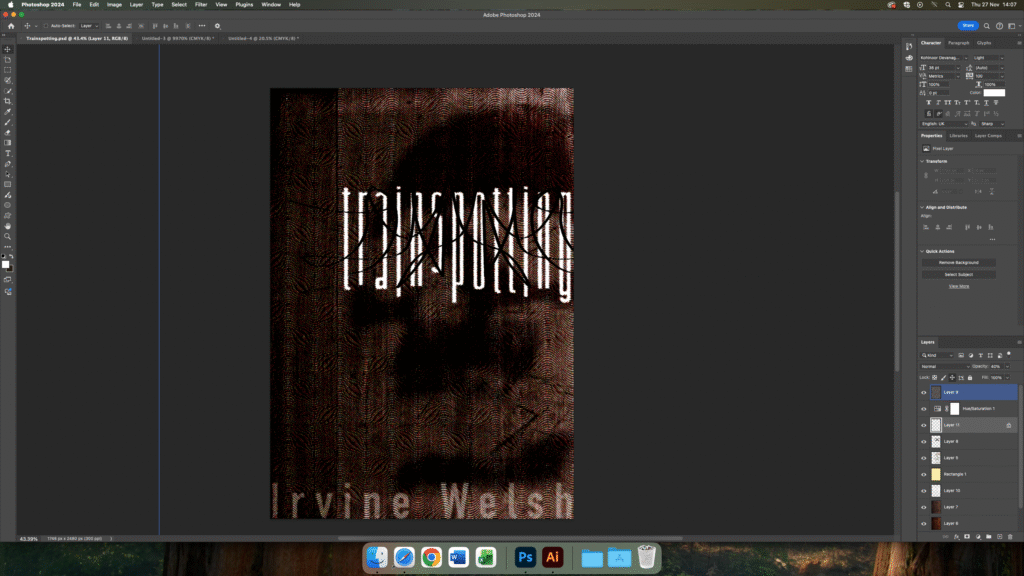The image size is (1024, 576).
Task: Delete layer using the trash icon
Action: tap(1010, 537)
